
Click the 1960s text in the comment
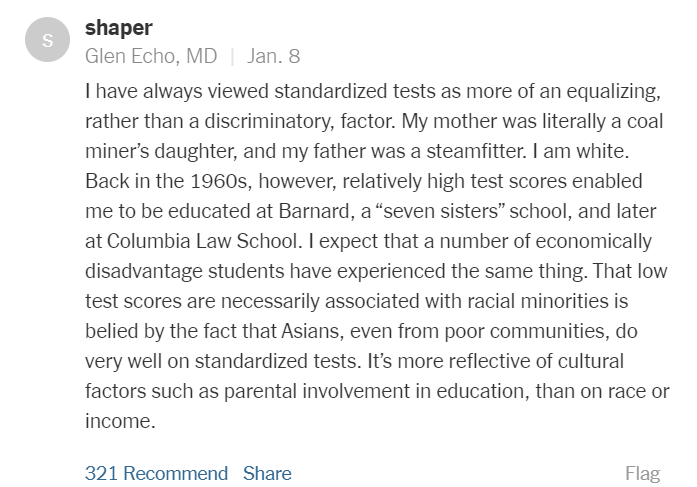220,181
